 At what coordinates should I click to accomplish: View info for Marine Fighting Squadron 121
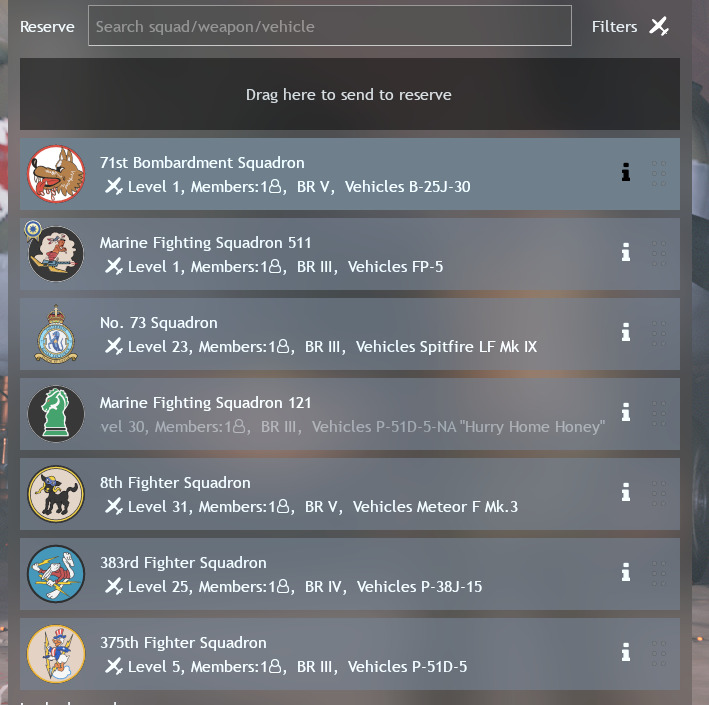(x=626, y=412)
